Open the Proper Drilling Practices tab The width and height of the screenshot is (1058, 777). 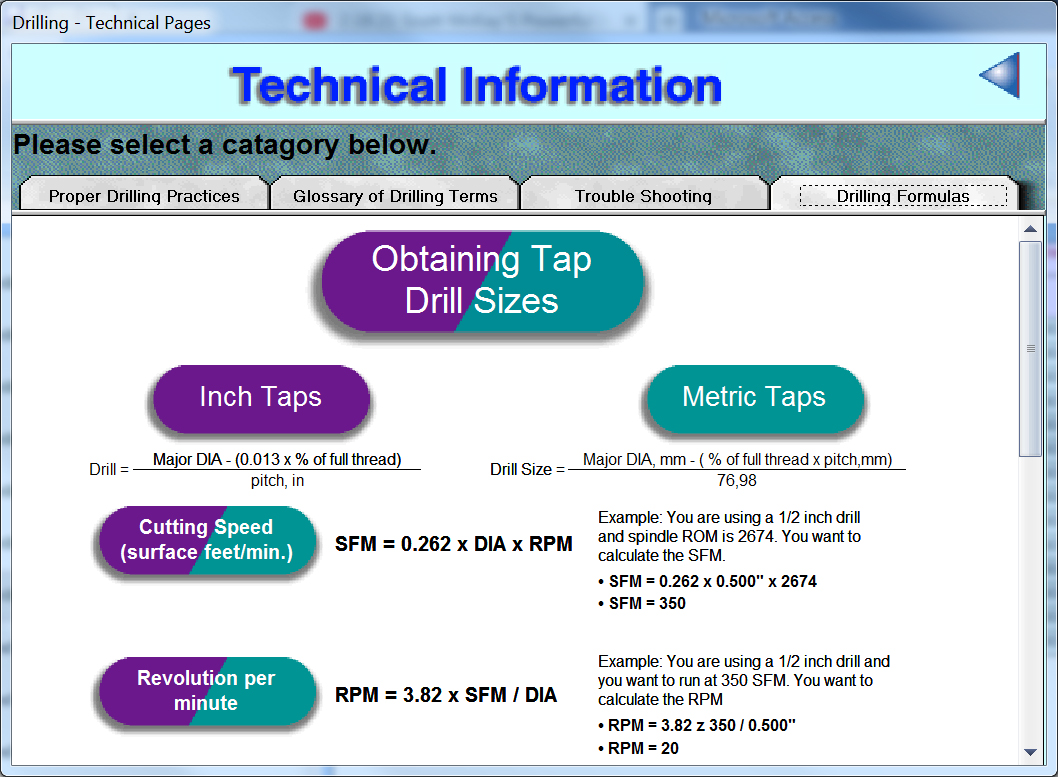pos(144,196)
